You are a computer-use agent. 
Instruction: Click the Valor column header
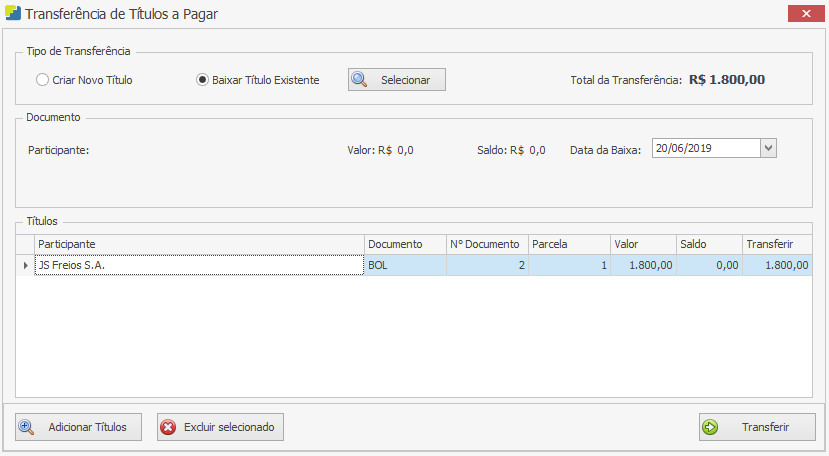642,244
